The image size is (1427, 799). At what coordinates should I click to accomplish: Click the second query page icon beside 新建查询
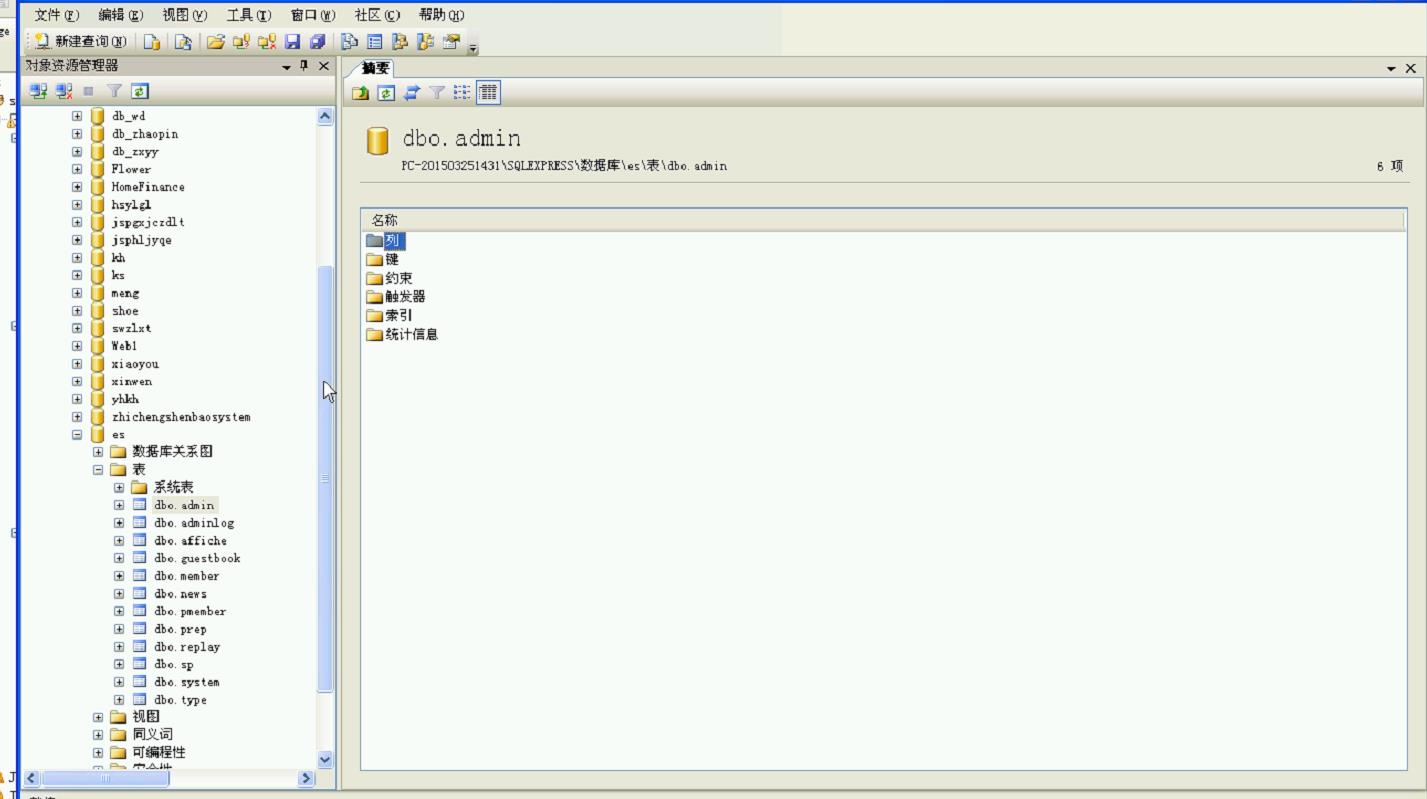[x=183, y=41]
